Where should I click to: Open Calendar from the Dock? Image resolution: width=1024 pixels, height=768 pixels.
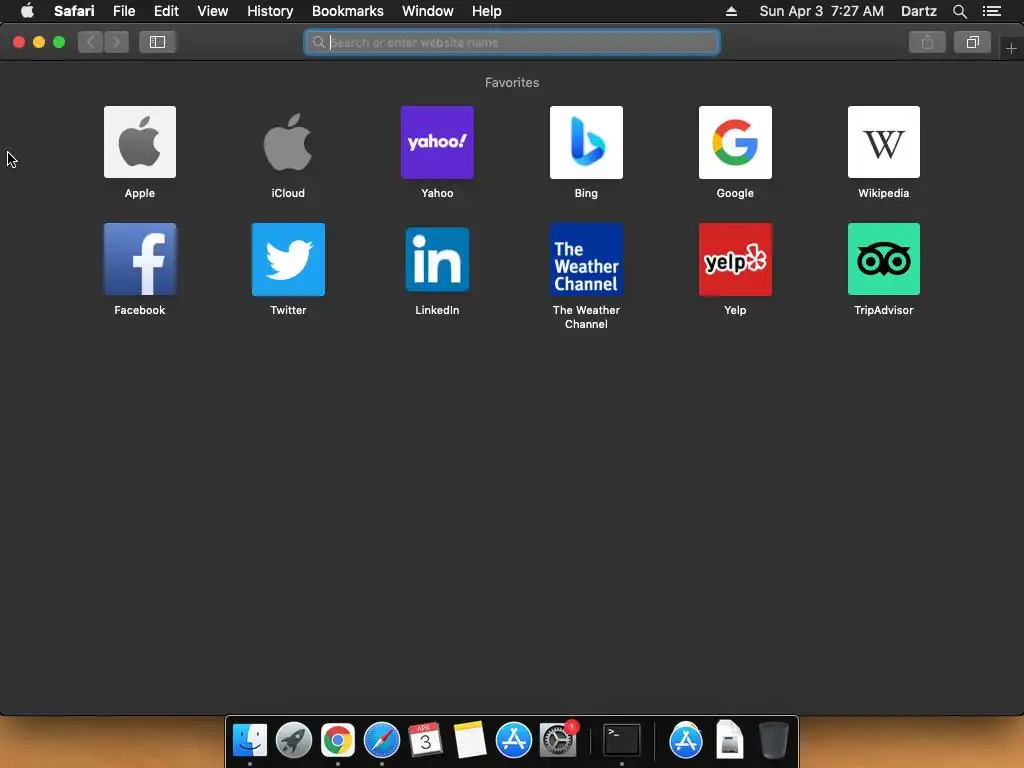(425, 740)
